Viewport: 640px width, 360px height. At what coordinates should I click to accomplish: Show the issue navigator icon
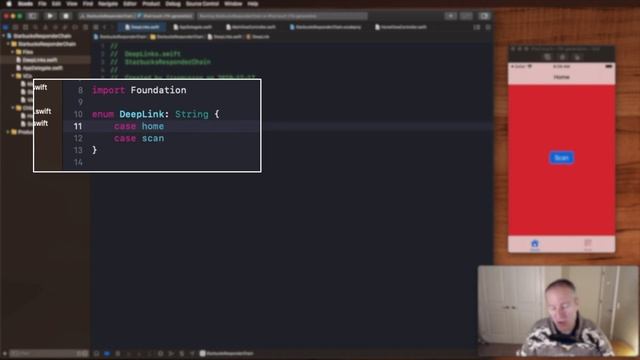coord(45,27)
